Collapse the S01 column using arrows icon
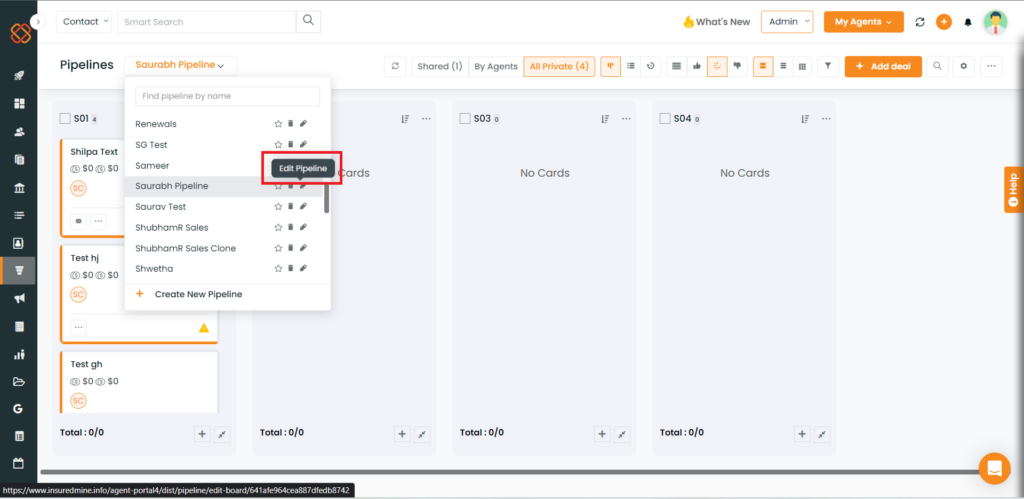Screen dimensions: 1024x499 tap(223, 434)
